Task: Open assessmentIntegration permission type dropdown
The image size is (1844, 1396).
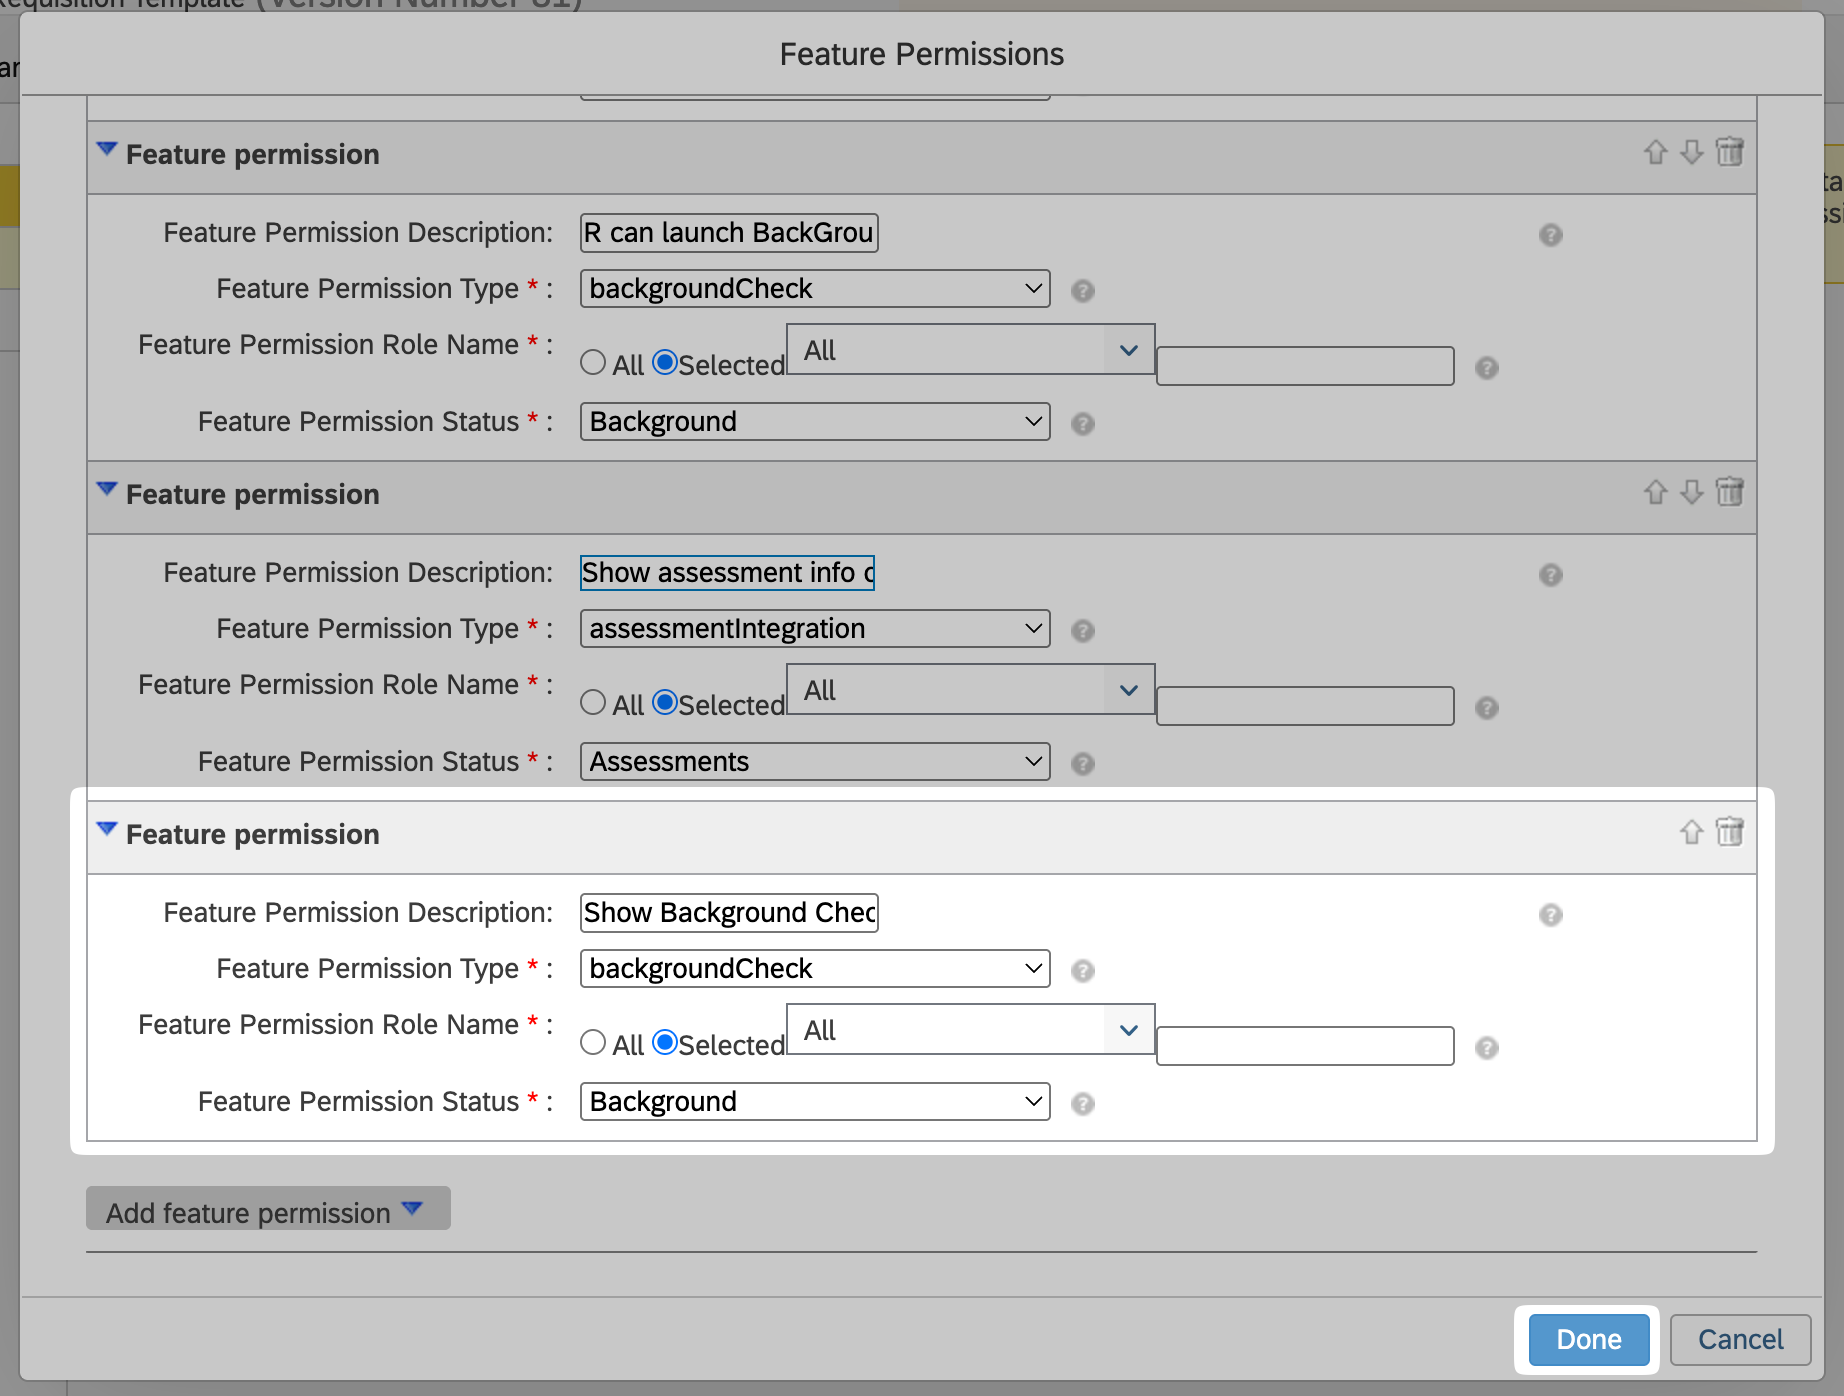Action: (x=814, y=629)
